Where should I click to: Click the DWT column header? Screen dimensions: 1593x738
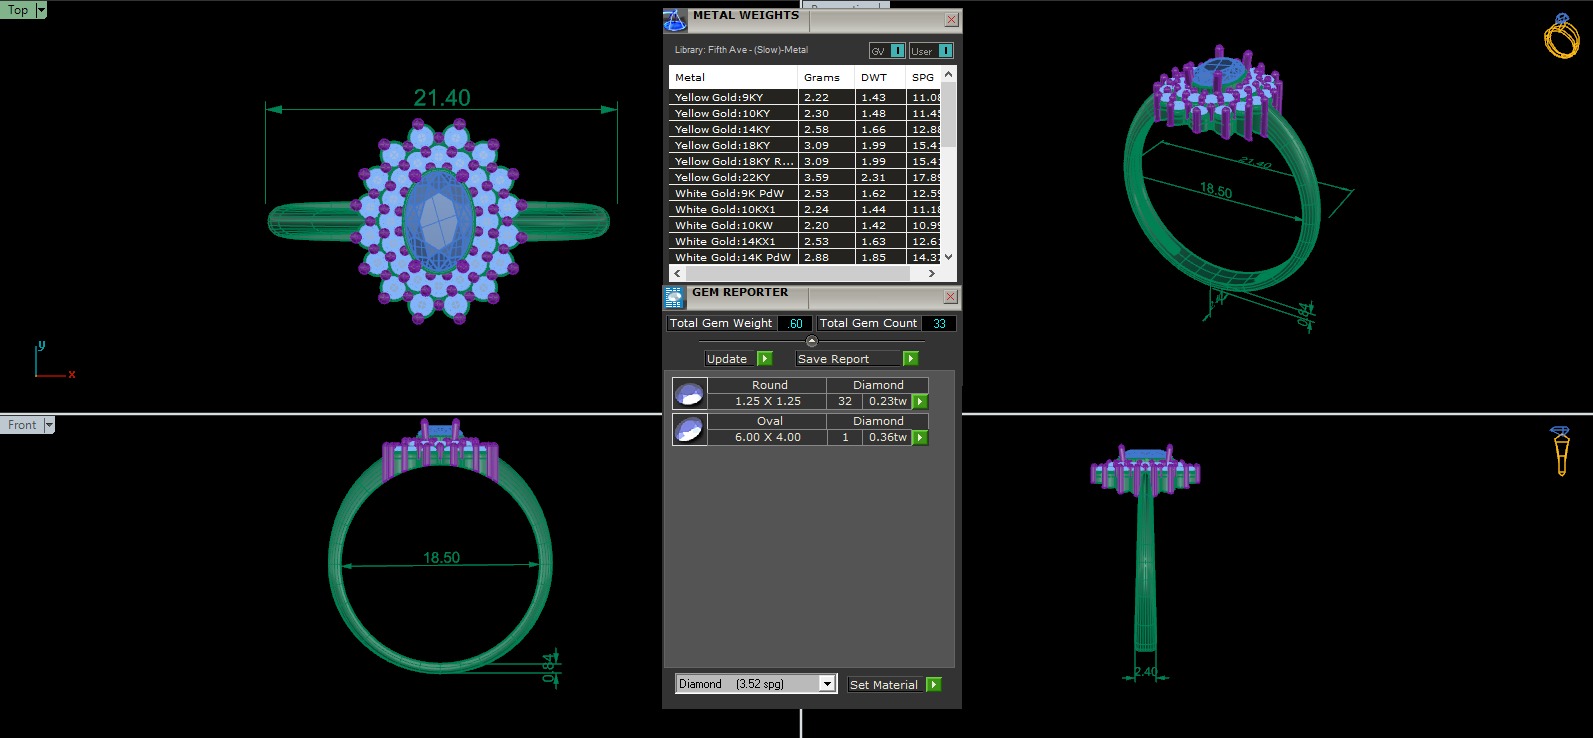pos(880,77)
